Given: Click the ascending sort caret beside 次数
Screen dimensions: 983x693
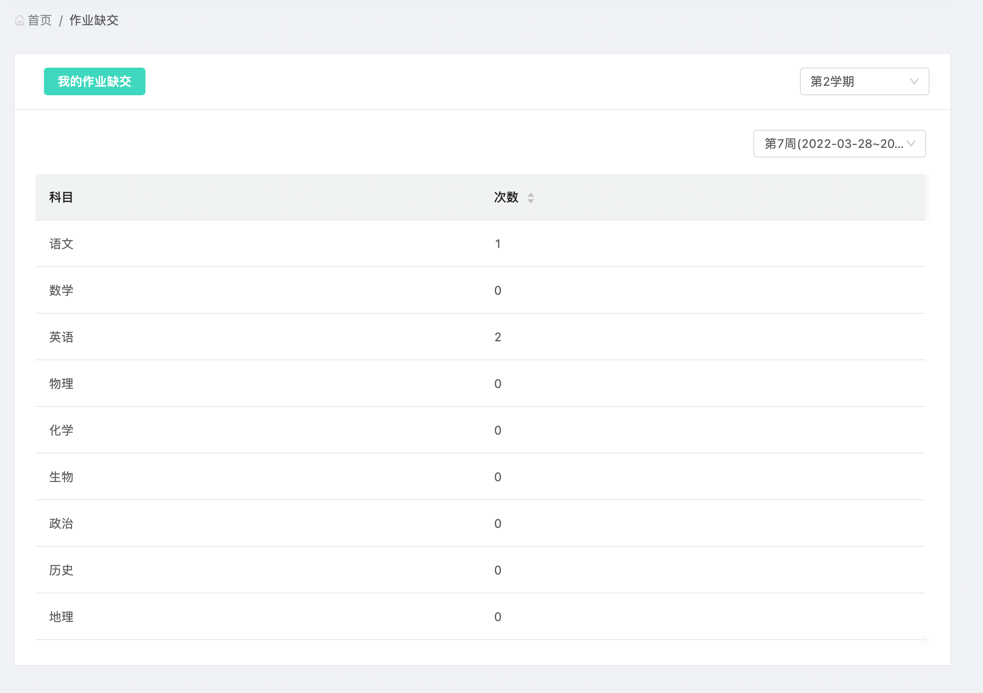Looking at the screenshot, I should (x=531, y=194).
